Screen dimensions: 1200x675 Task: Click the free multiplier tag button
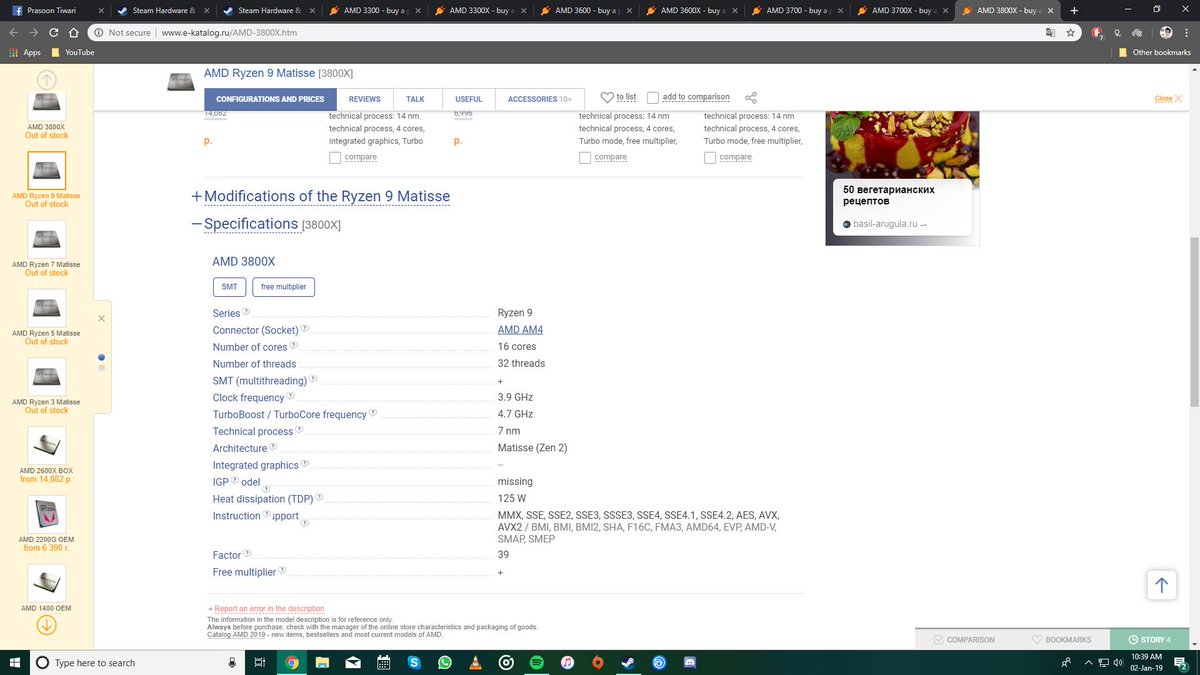[283, 287]
